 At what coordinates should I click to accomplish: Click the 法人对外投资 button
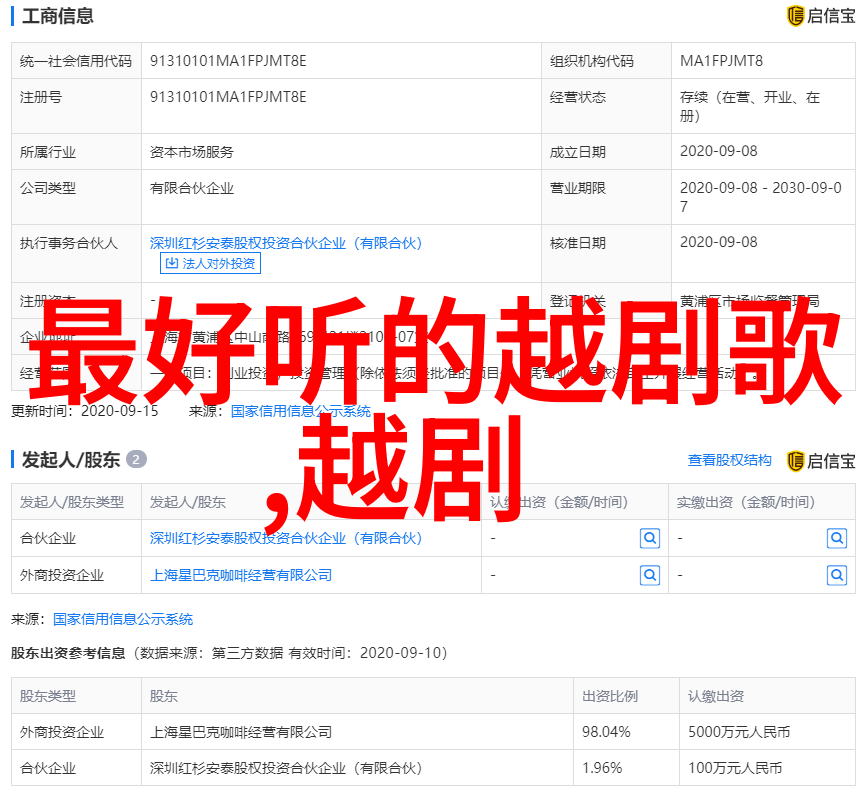pos(210,263)
